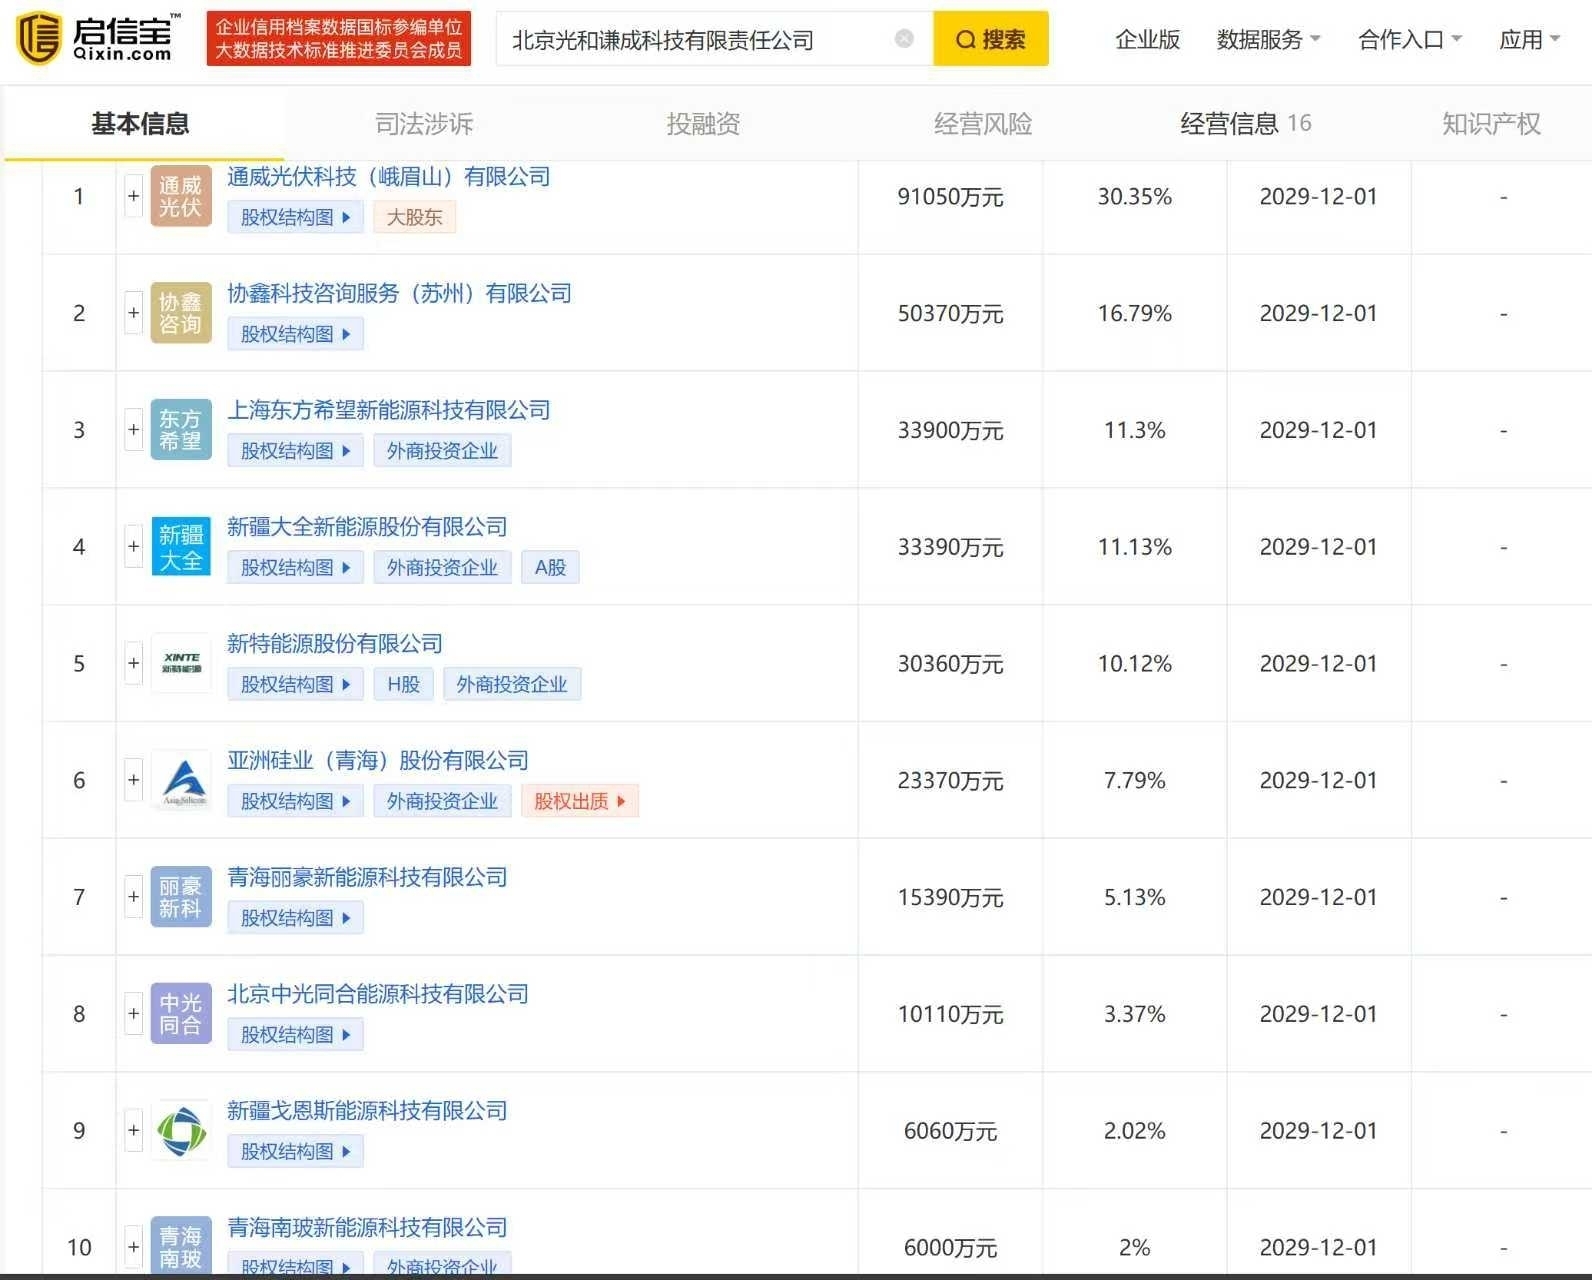Open 股权结构图 for 协鑫科技咨询
Image resolution: width=1592 pixels, height=1280 pixels.
(x=295, y=334)
